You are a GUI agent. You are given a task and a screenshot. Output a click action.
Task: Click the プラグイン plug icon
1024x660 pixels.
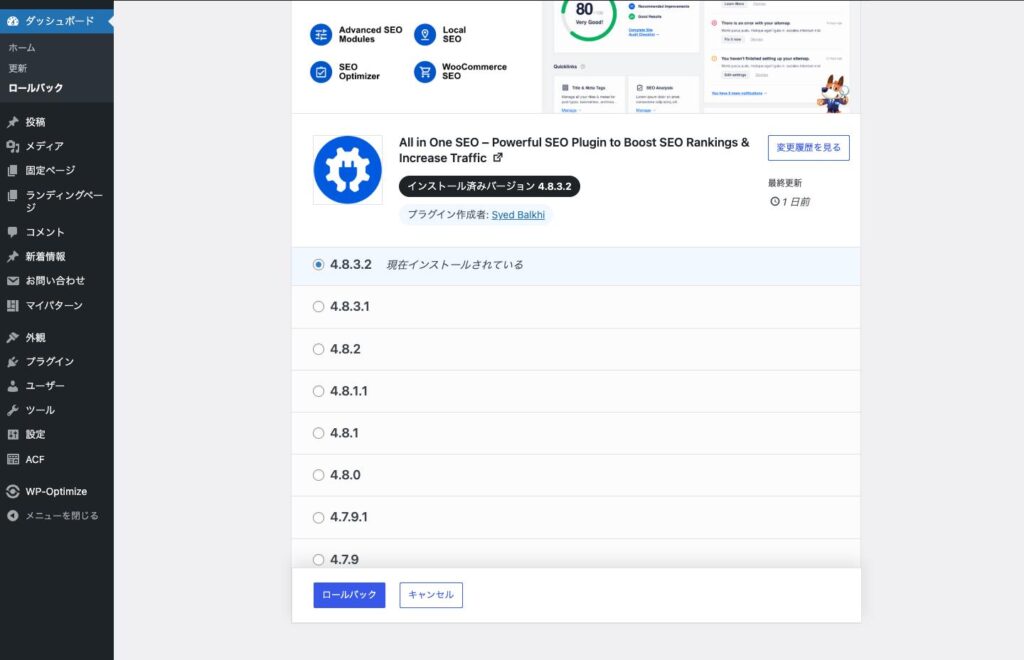click(12, 362)
